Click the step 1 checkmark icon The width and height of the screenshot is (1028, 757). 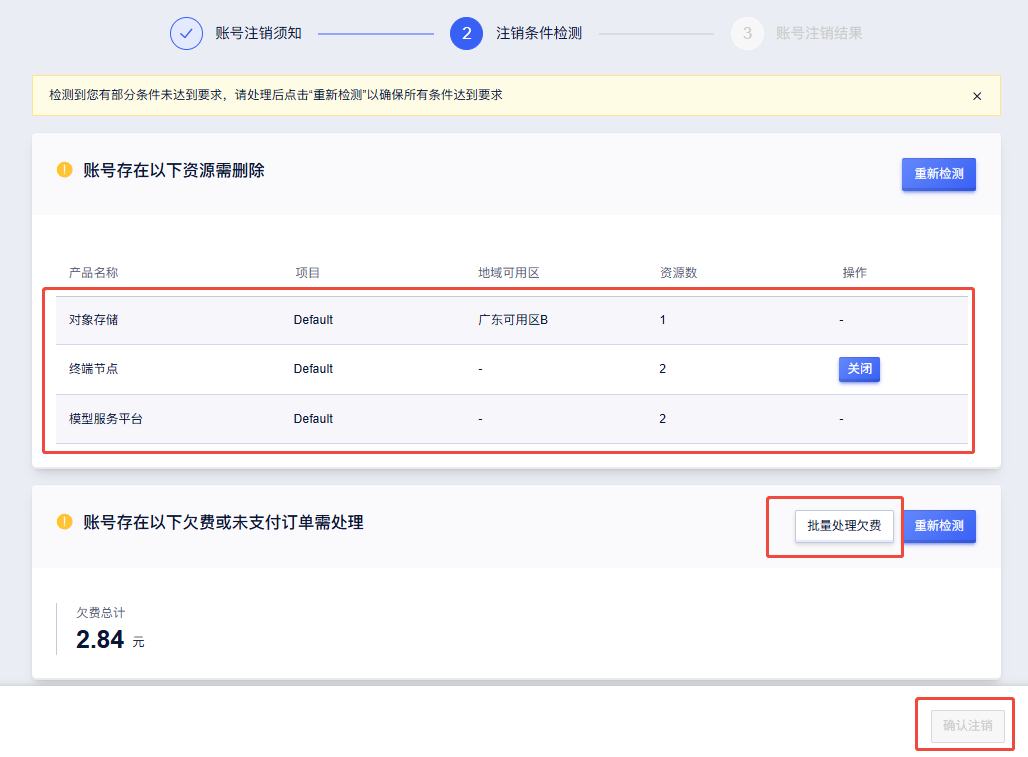pyautogui.click(x=186, y=33)
